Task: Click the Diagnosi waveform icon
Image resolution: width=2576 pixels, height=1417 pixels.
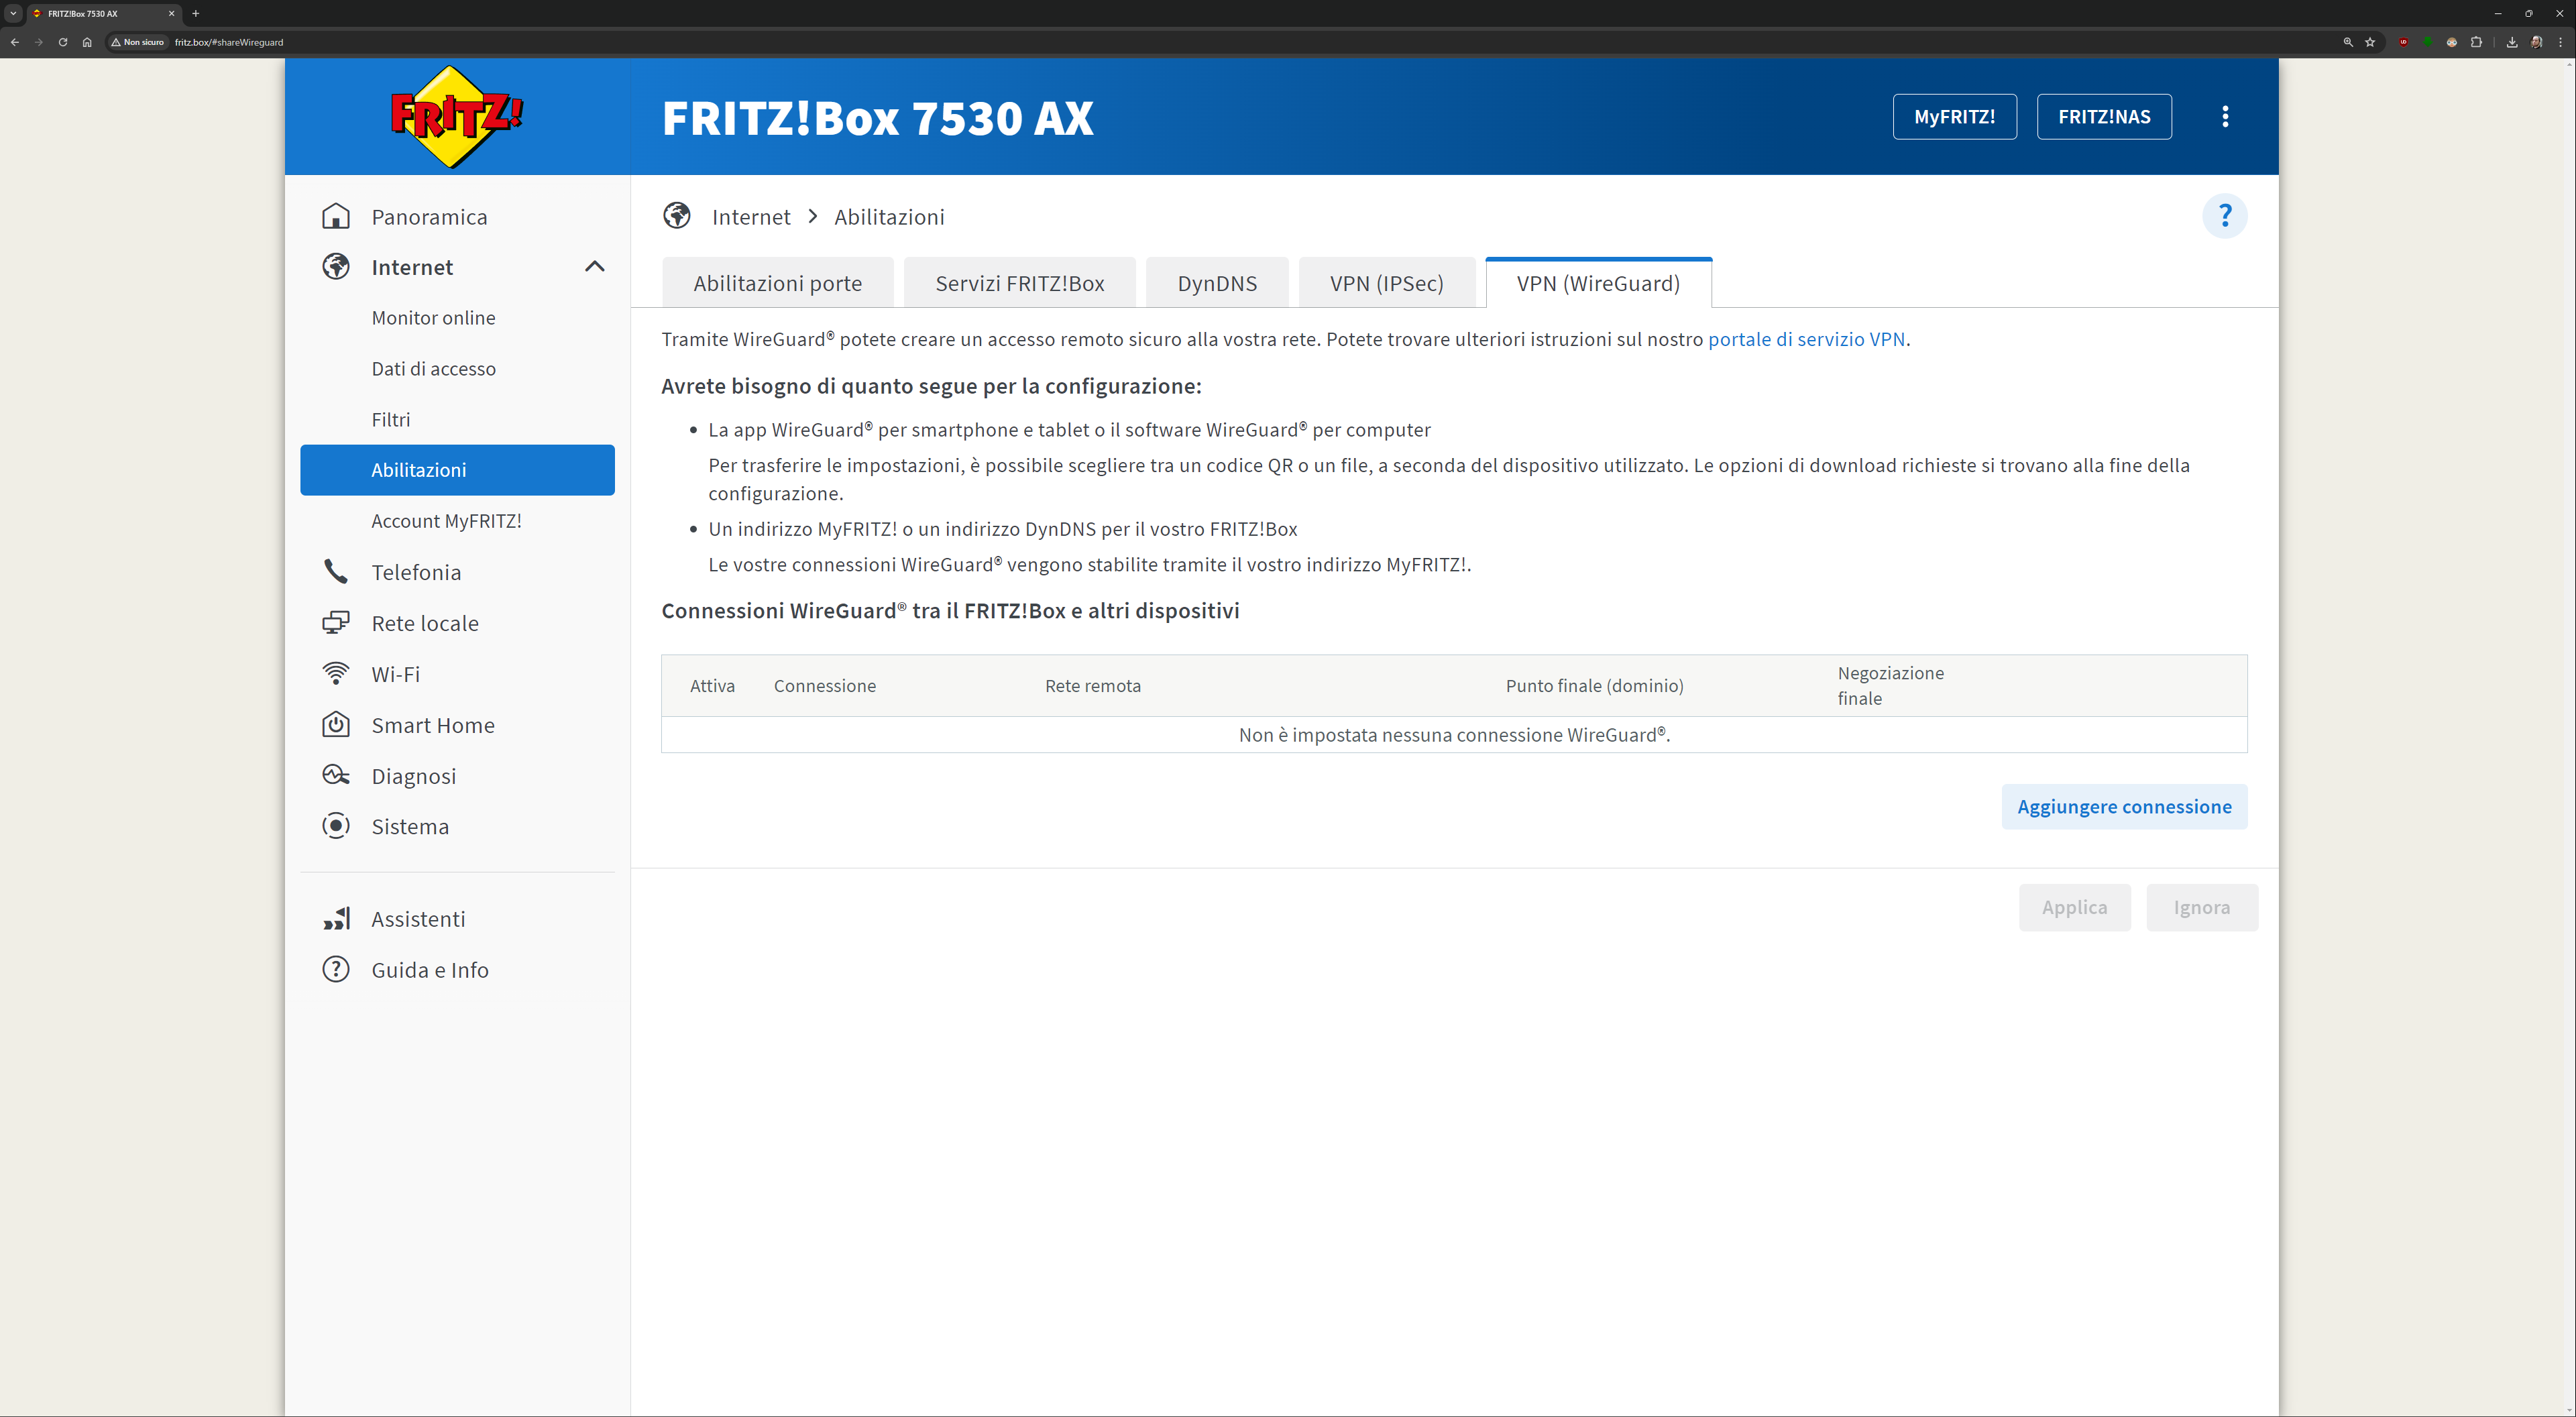Action: (x=336, y=776)
